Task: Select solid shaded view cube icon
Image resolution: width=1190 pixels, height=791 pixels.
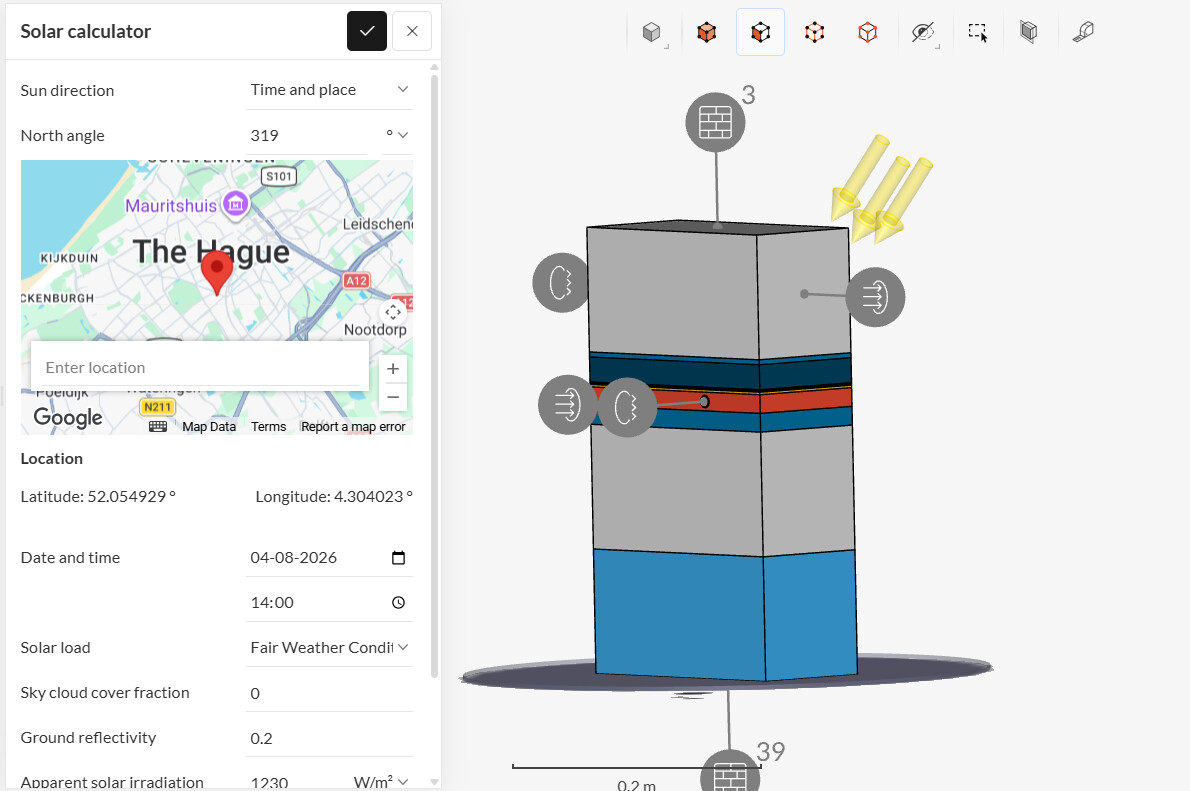Action: click(652, 32)
